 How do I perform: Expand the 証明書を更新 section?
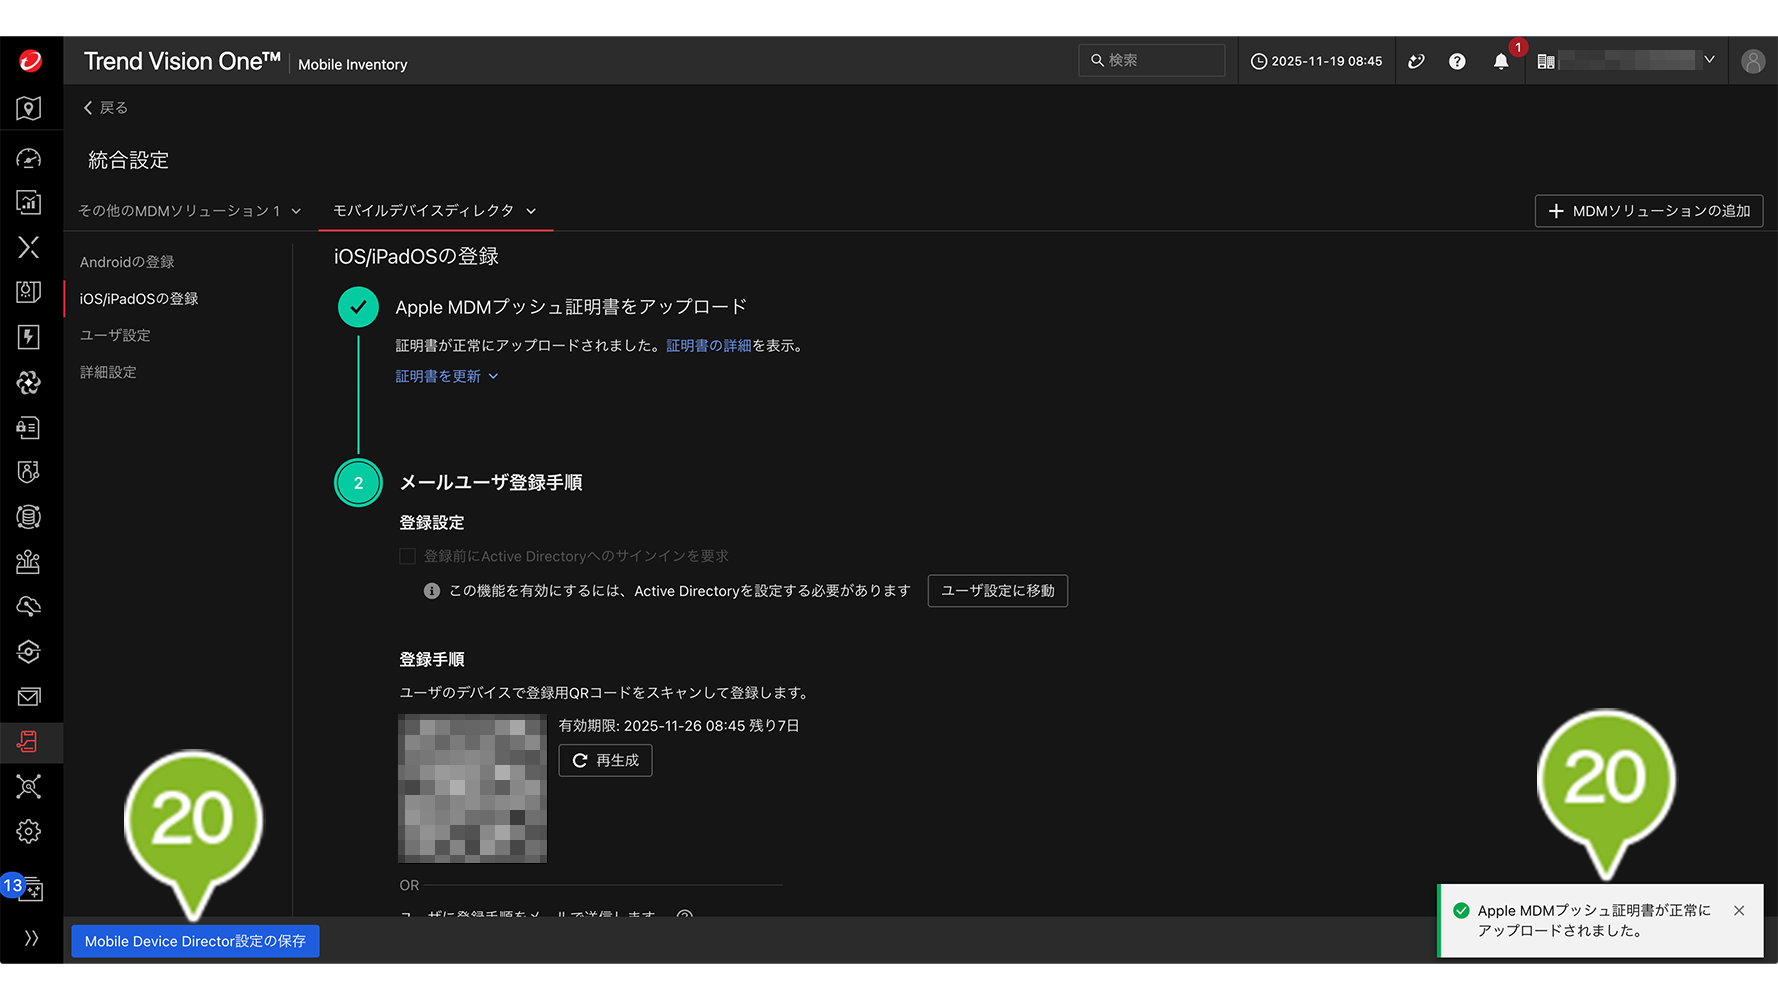tap(446, 377)
